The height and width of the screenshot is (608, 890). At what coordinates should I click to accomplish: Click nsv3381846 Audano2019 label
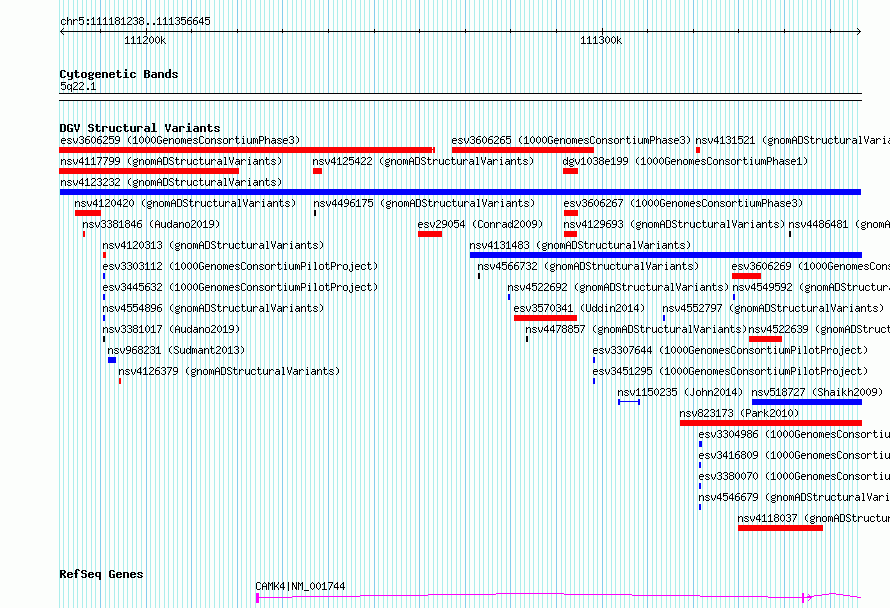coord(151,224)
